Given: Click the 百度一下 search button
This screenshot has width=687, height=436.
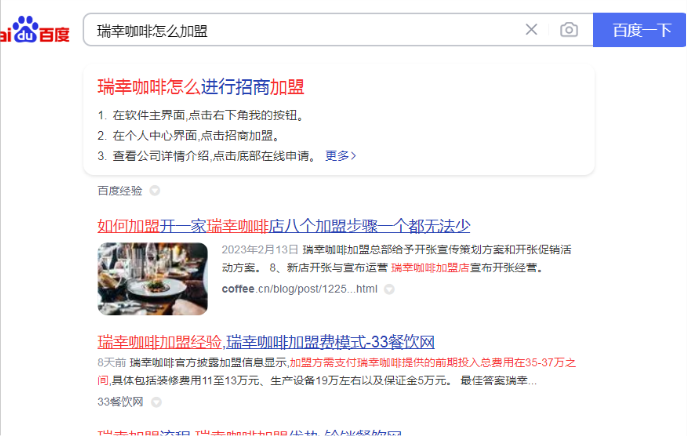Looking at the screenshot, I should [639, 30].
